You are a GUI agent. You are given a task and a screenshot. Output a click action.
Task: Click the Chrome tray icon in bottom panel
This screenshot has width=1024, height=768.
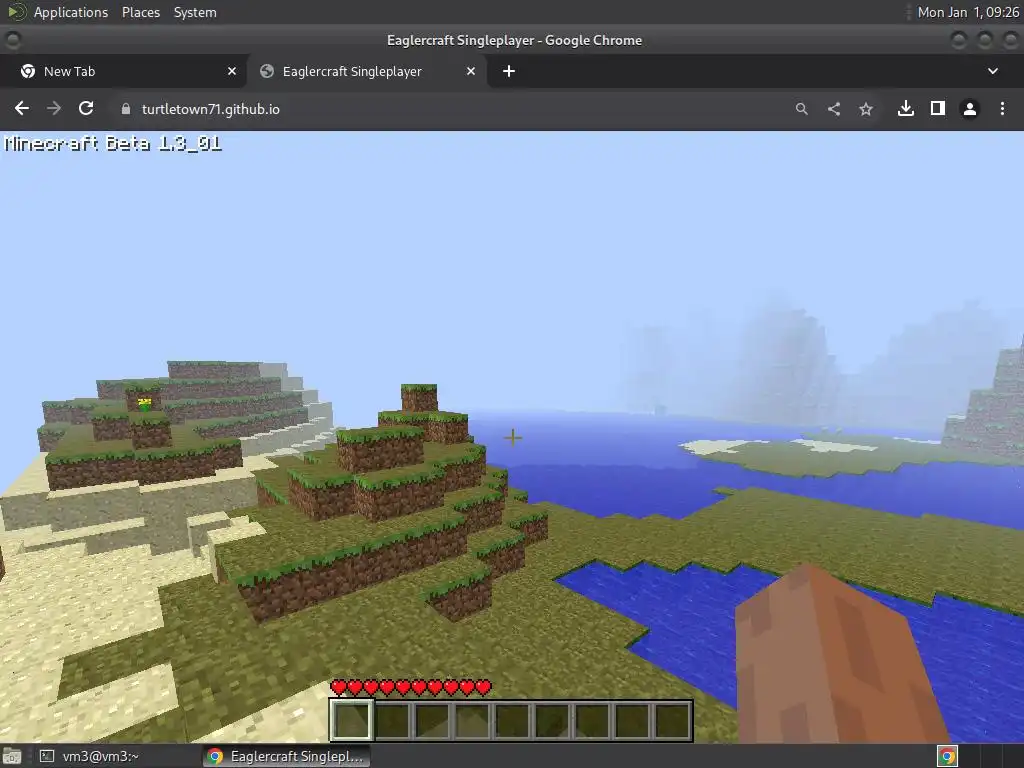click(x=947, y=756)
